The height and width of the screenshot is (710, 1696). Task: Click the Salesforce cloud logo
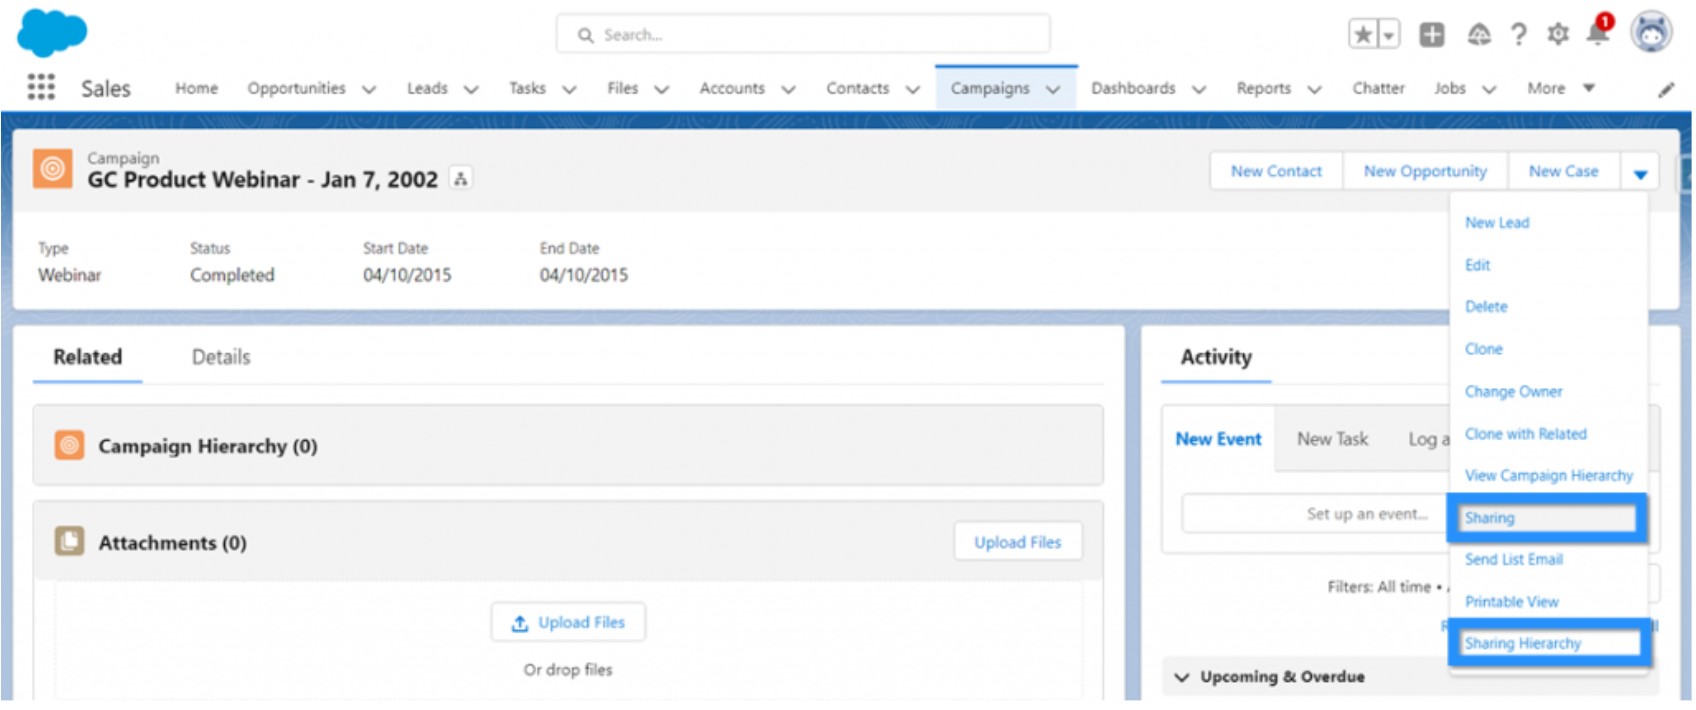click(52, 32)
